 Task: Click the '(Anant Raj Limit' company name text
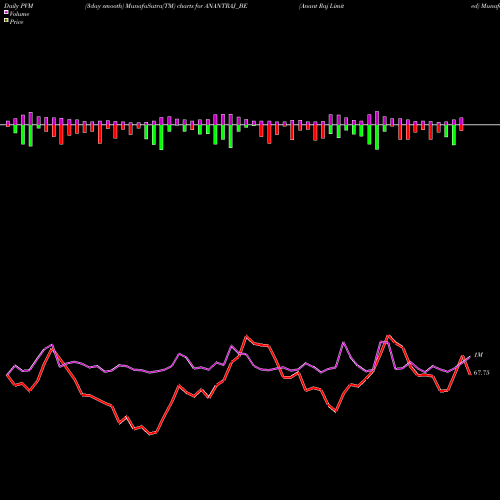coord(321,6)
